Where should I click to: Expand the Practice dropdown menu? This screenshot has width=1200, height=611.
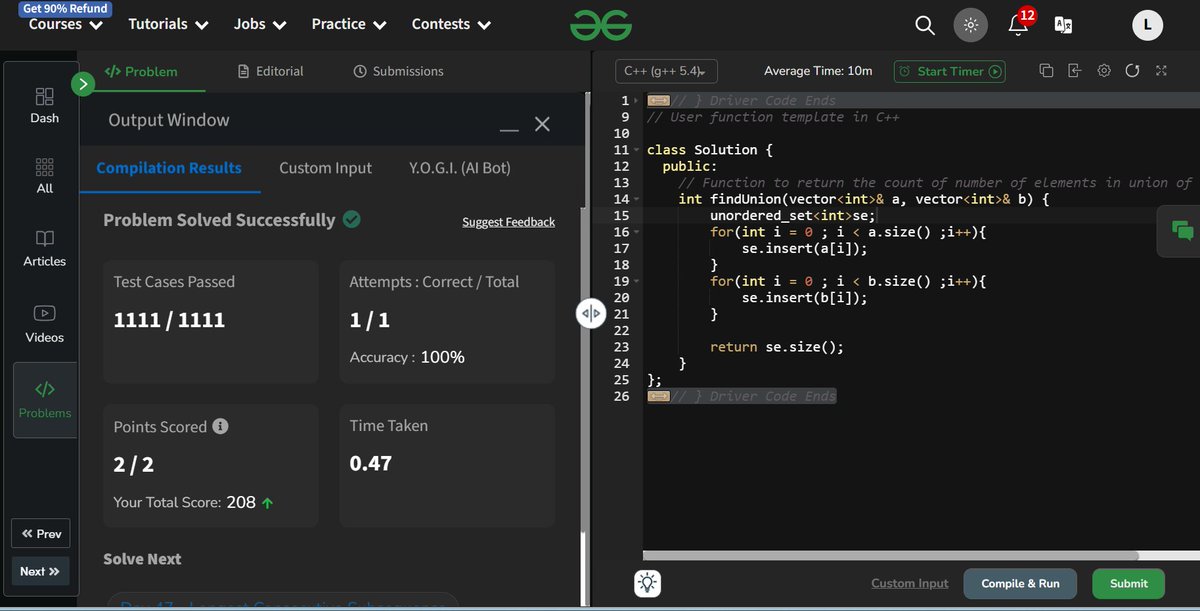pos(349,24)
